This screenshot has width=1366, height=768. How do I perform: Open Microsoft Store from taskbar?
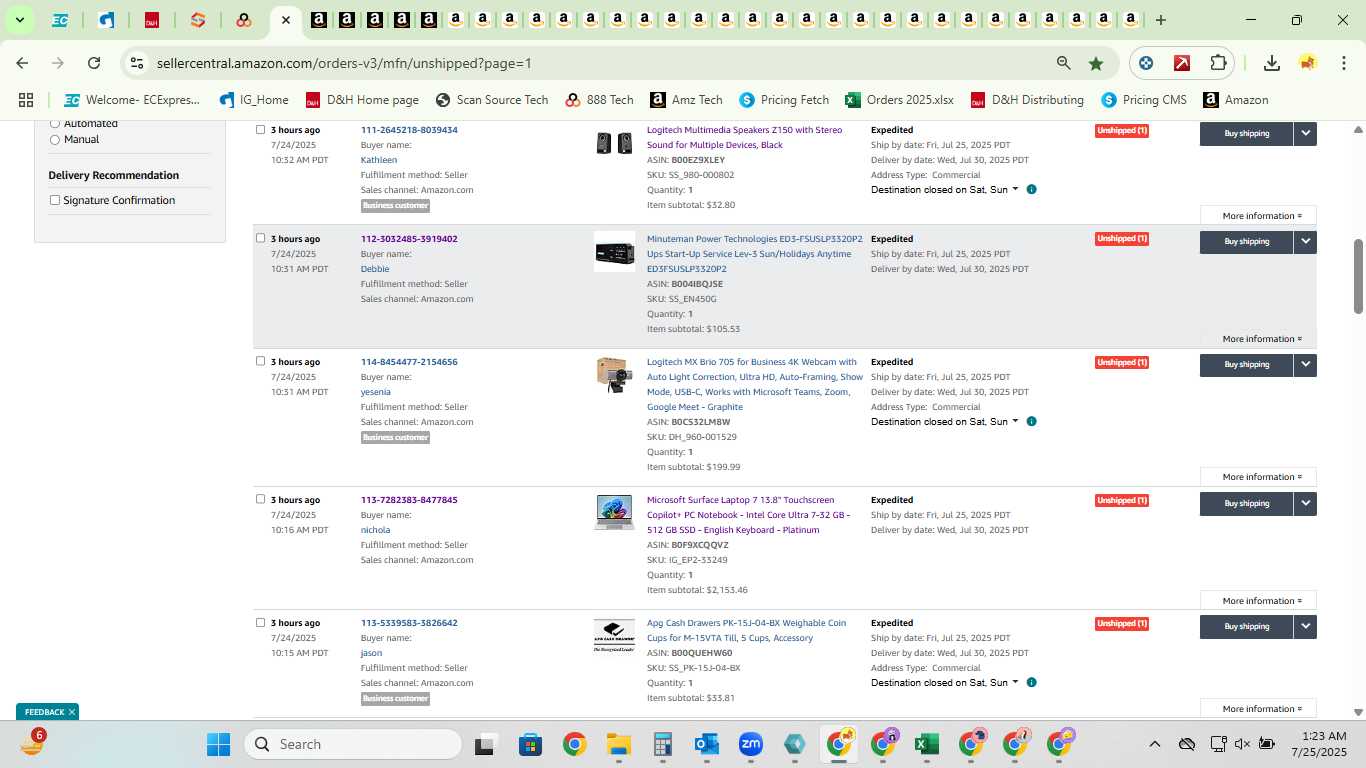tap(530, 744)
